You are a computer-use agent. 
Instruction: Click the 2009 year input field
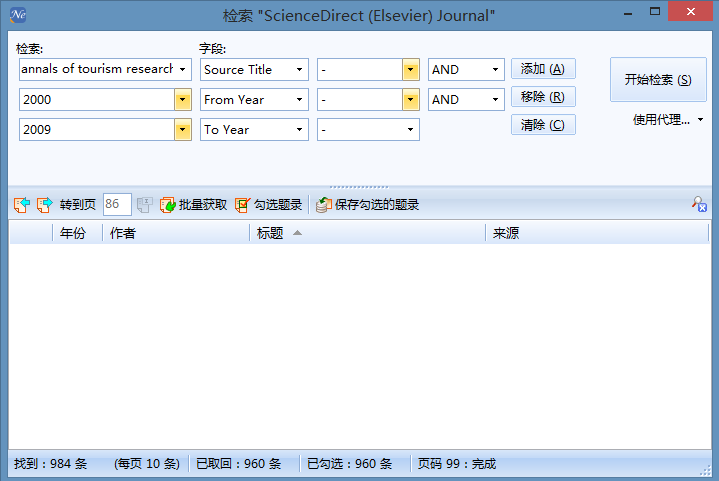(97, 130)
